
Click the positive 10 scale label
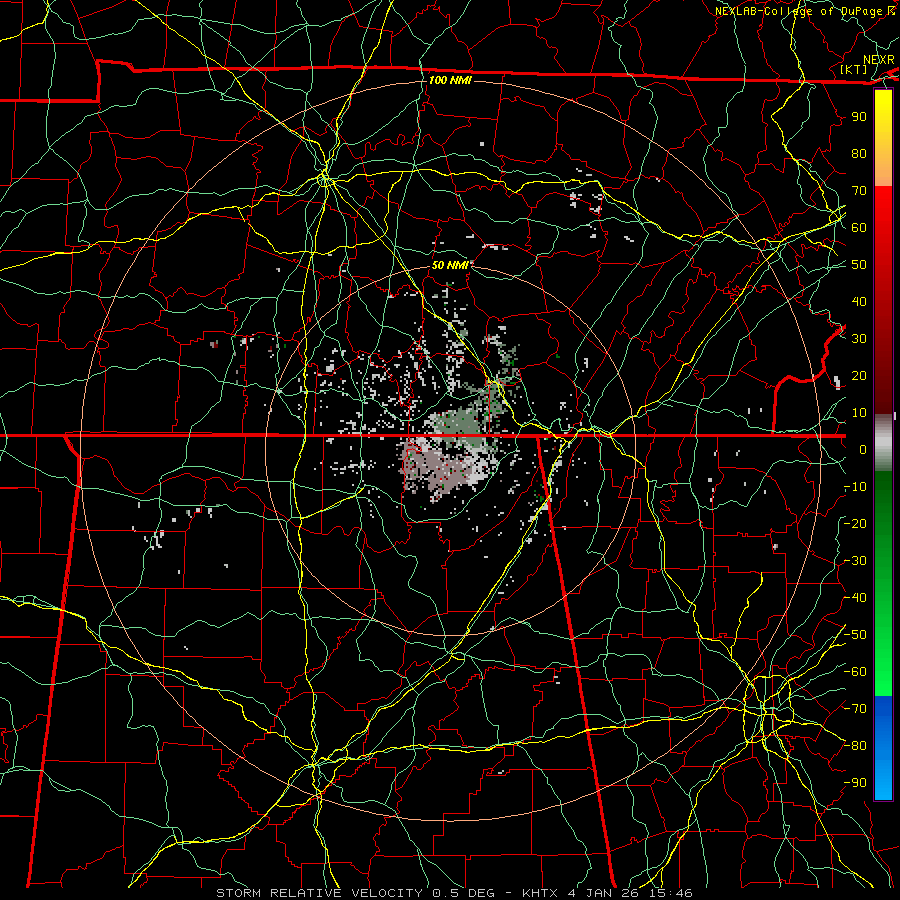click(x=859, y=413)
